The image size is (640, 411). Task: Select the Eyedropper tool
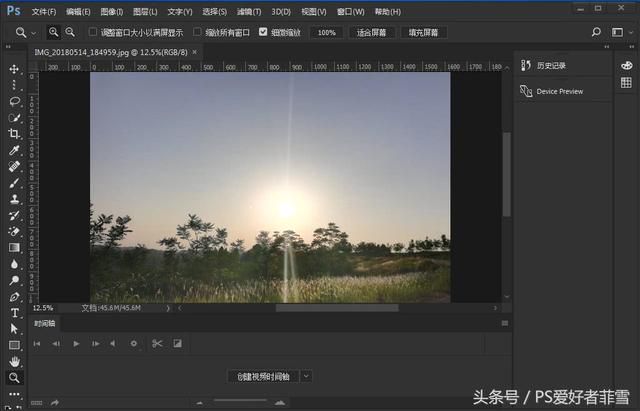(14, 150)
